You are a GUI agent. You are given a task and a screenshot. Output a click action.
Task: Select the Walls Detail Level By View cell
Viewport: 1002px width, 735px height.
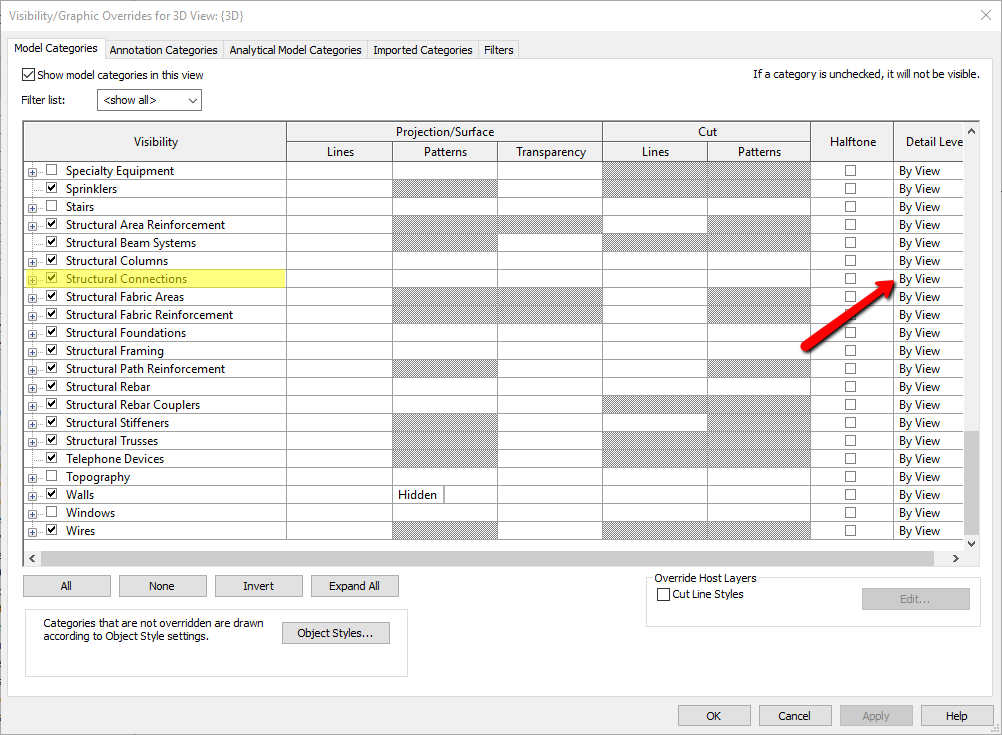[x=929, y=495]
